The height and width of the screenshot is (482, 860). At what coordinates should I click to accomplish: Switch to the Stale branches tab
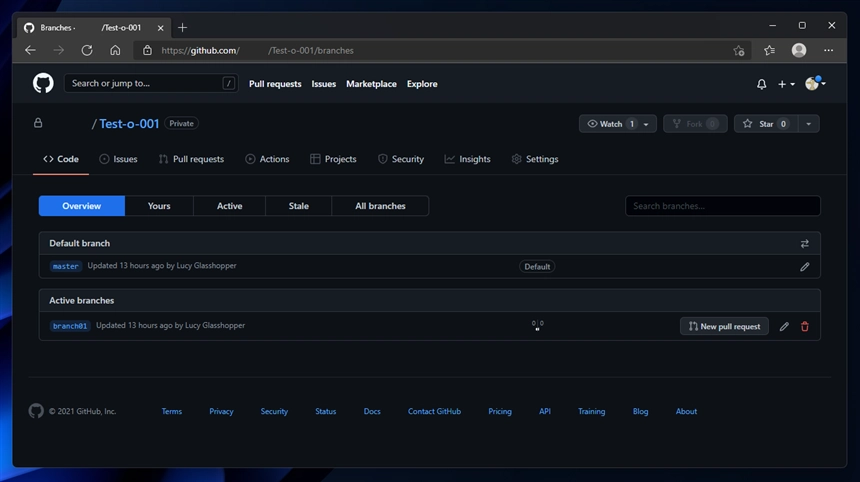coord(298,206)
